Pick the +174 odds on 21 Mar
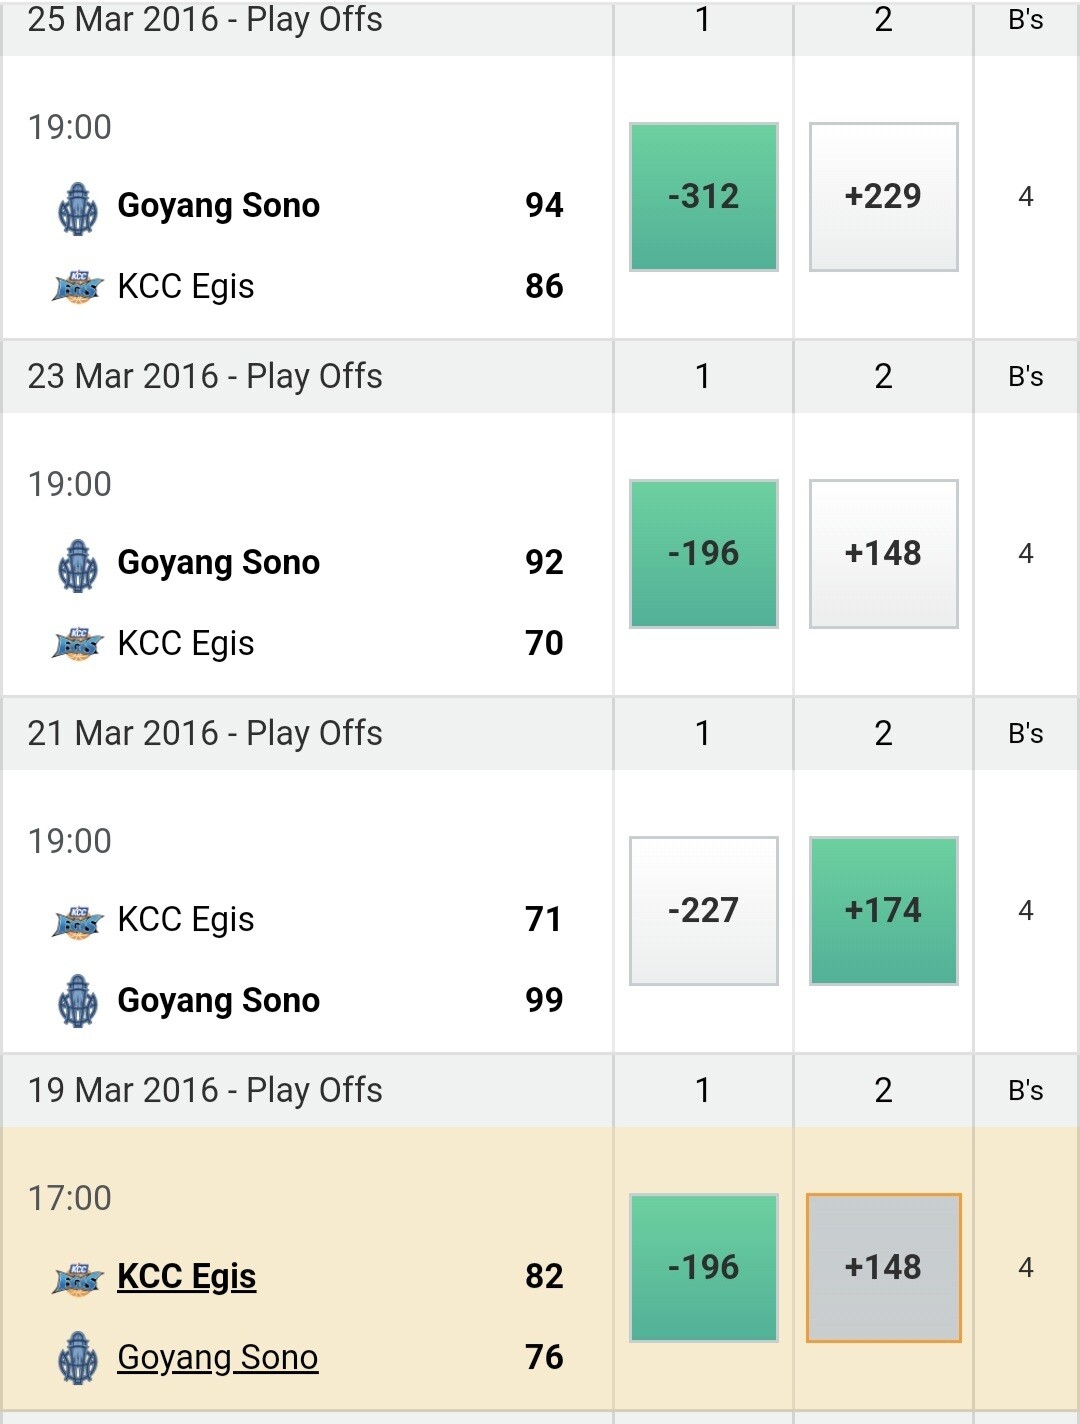Image resolution: width=1080 pixels, height=1424 pixels. click(x=883, y=911)
